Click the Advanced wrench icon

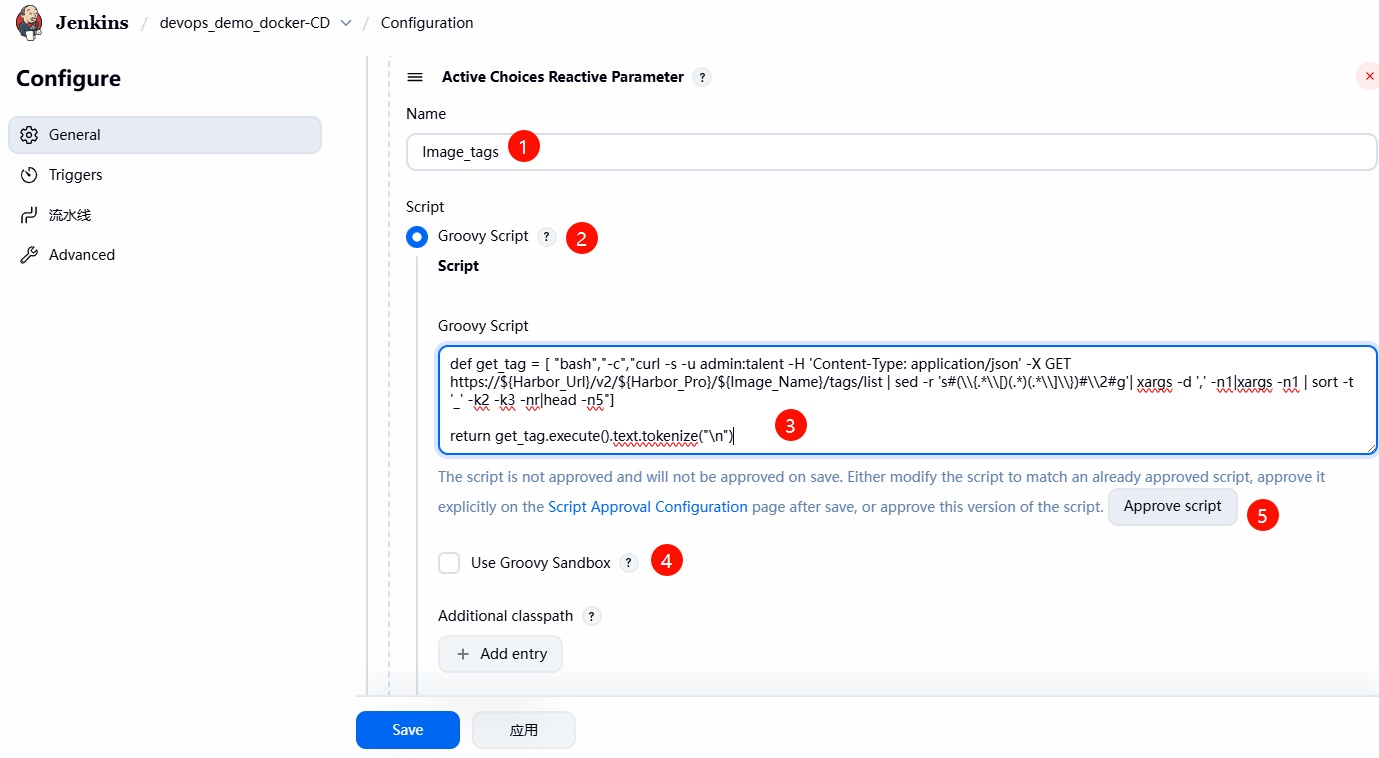(29, 255)
